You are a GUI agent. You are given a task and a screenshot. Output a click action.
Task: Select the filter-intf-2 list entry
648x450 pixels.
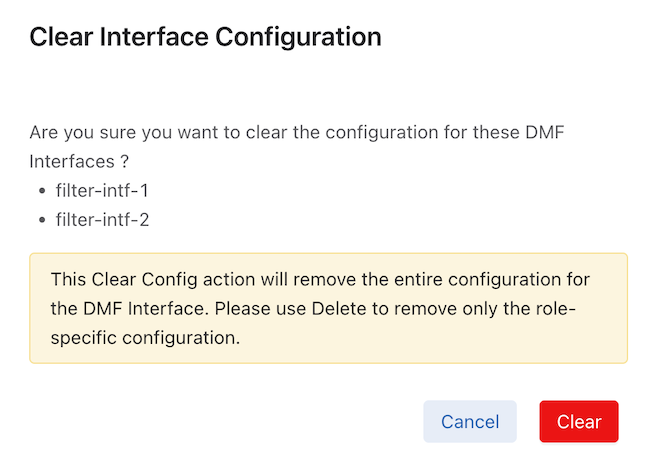102,219
